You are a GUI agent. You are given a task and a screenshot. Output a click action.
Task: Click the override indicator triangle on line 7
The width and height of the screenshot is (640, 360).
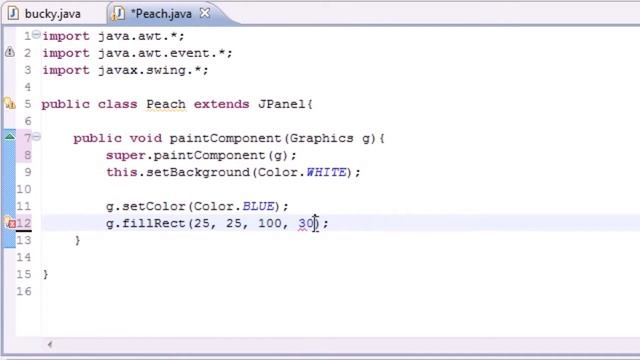point(9,137)
